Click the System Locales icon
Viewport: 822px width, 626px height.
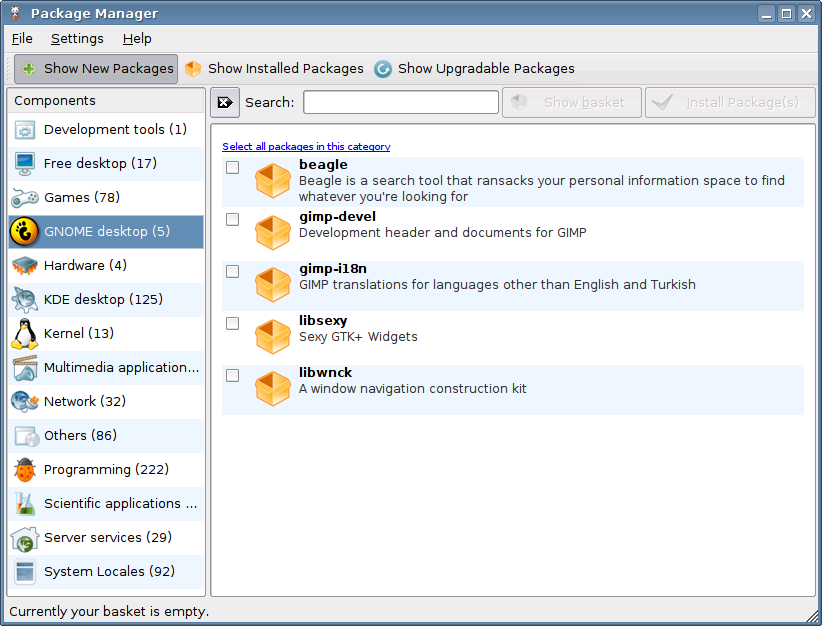[25, 572]
